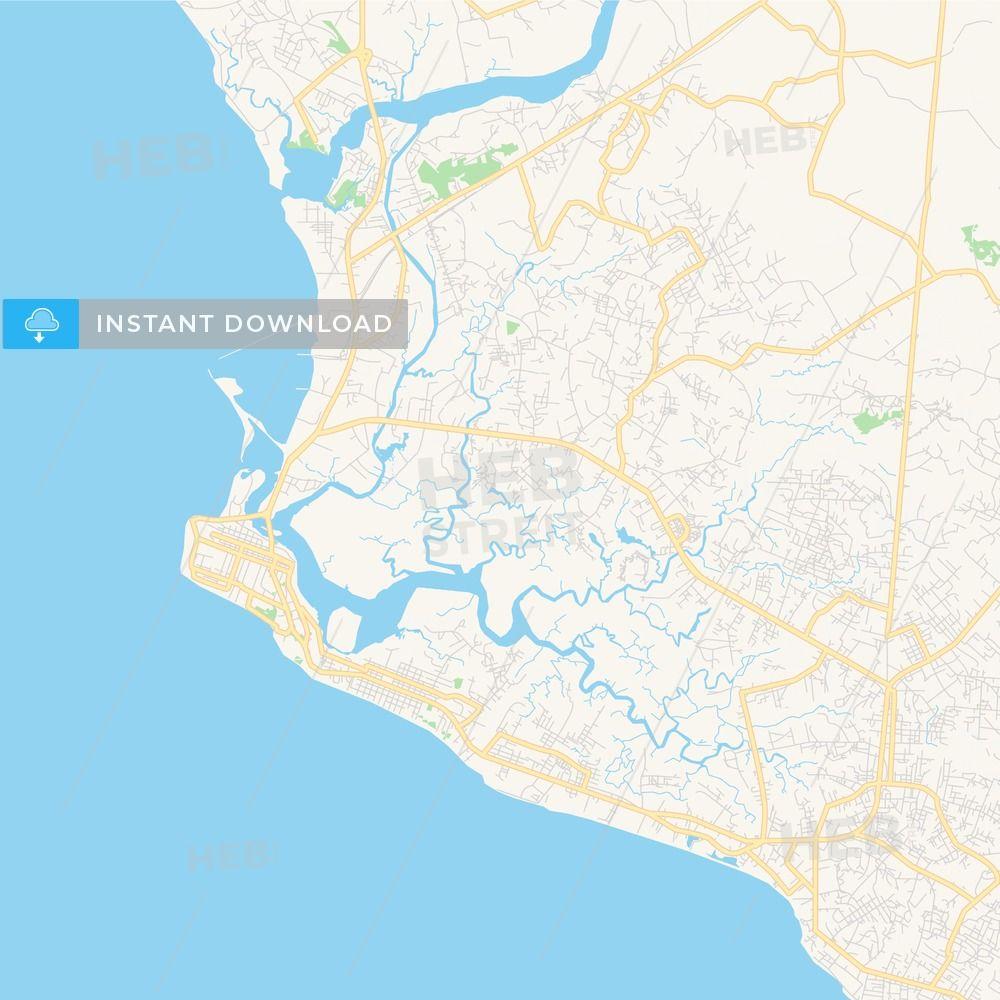Select the large green park beside the diagonal highway
This screenshot has height=1000, width=1000.
(464, 168)
